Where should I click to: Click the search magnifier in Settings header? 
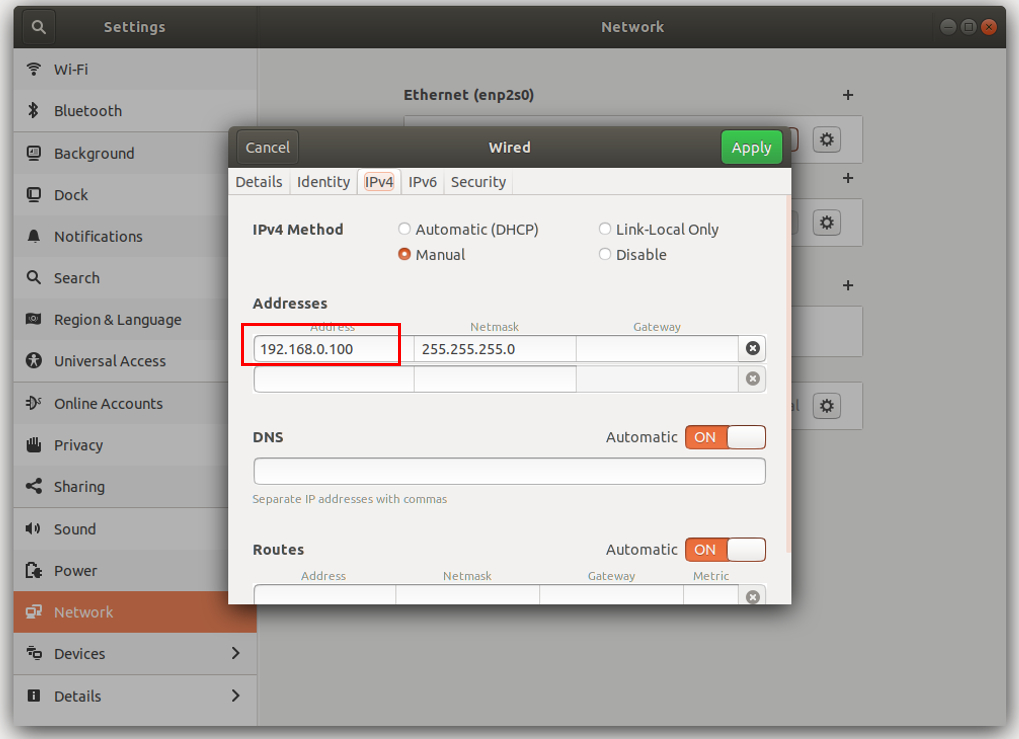point(38,27)
